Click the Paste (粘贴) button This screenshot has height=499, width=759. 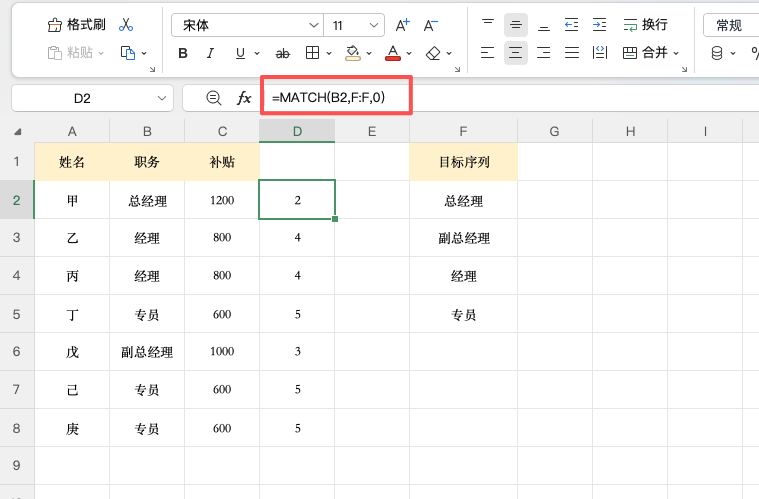click(71, 53)
